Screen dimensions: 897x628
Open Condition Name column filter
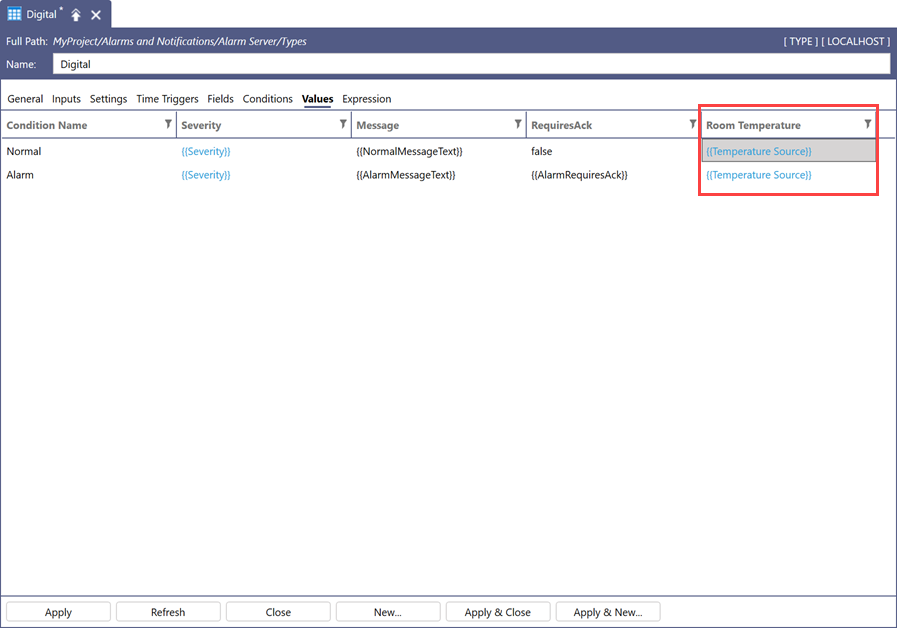point(168,124)
